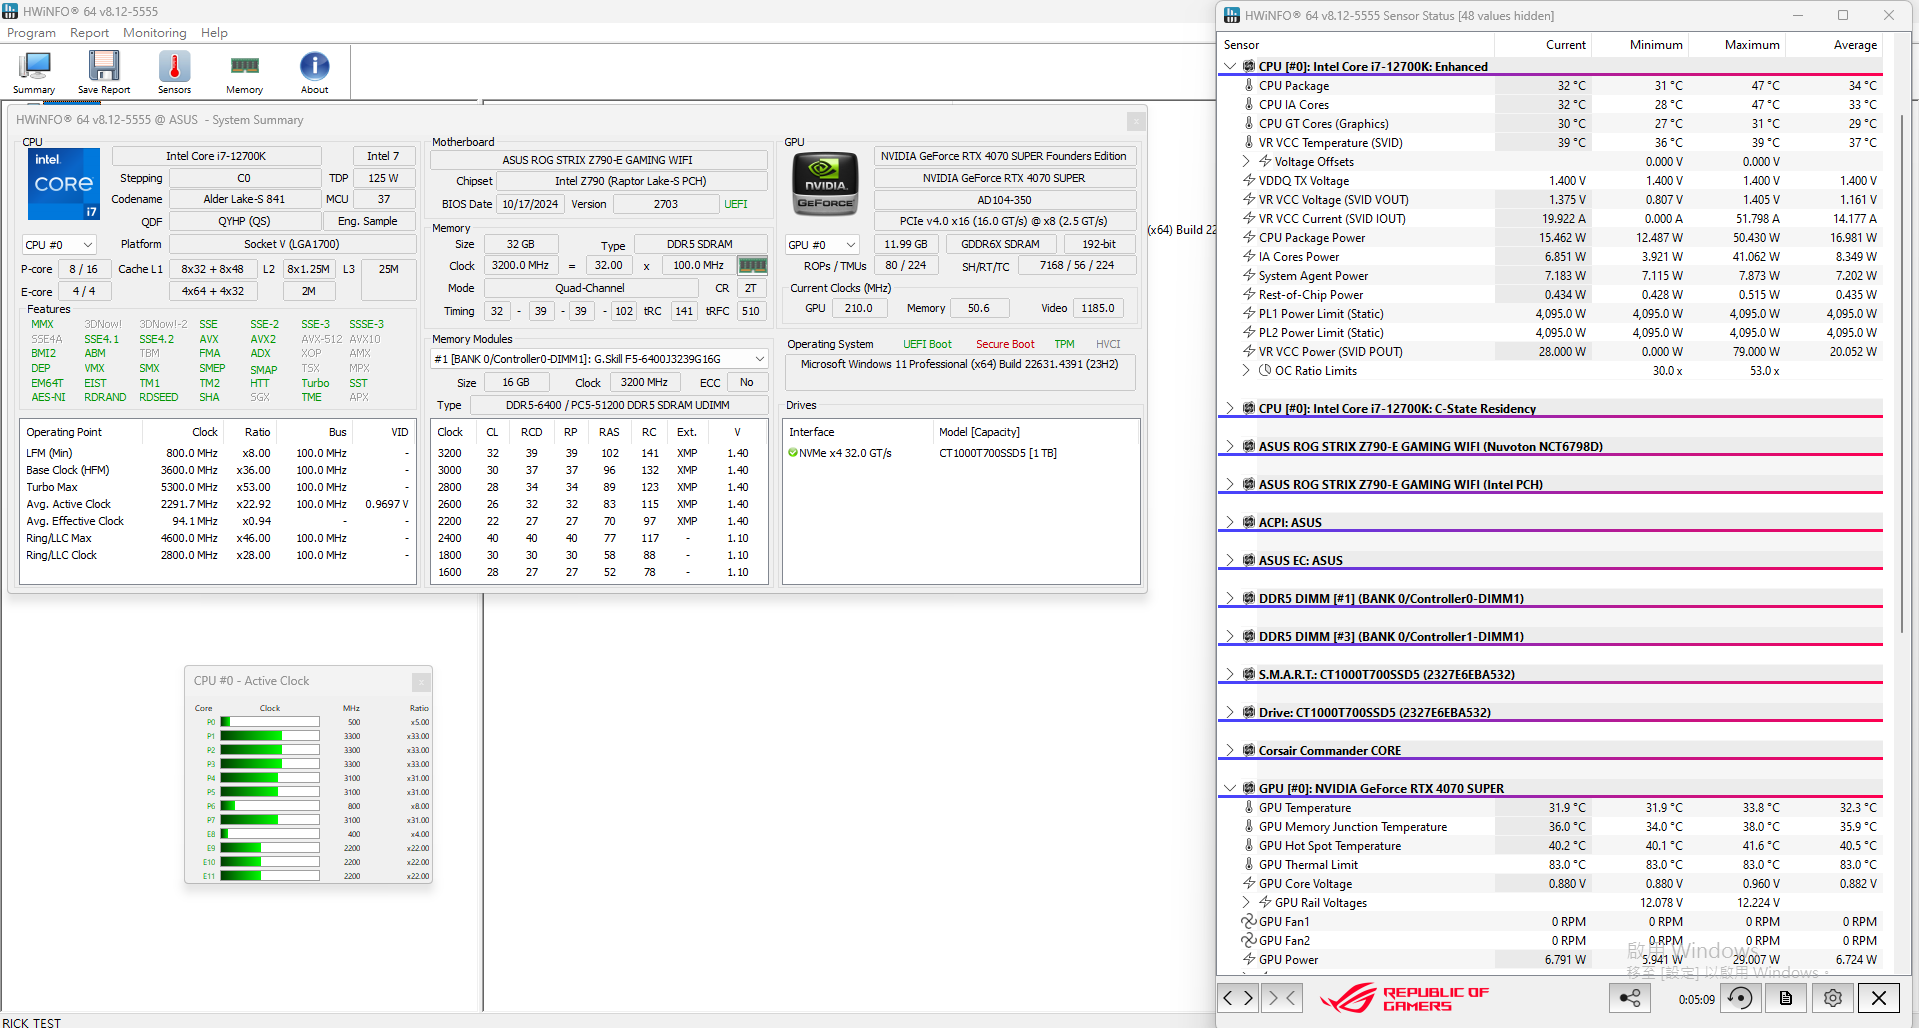
Task: Click the GPU Fan1 fan icon
Action: click(1249, 922)
